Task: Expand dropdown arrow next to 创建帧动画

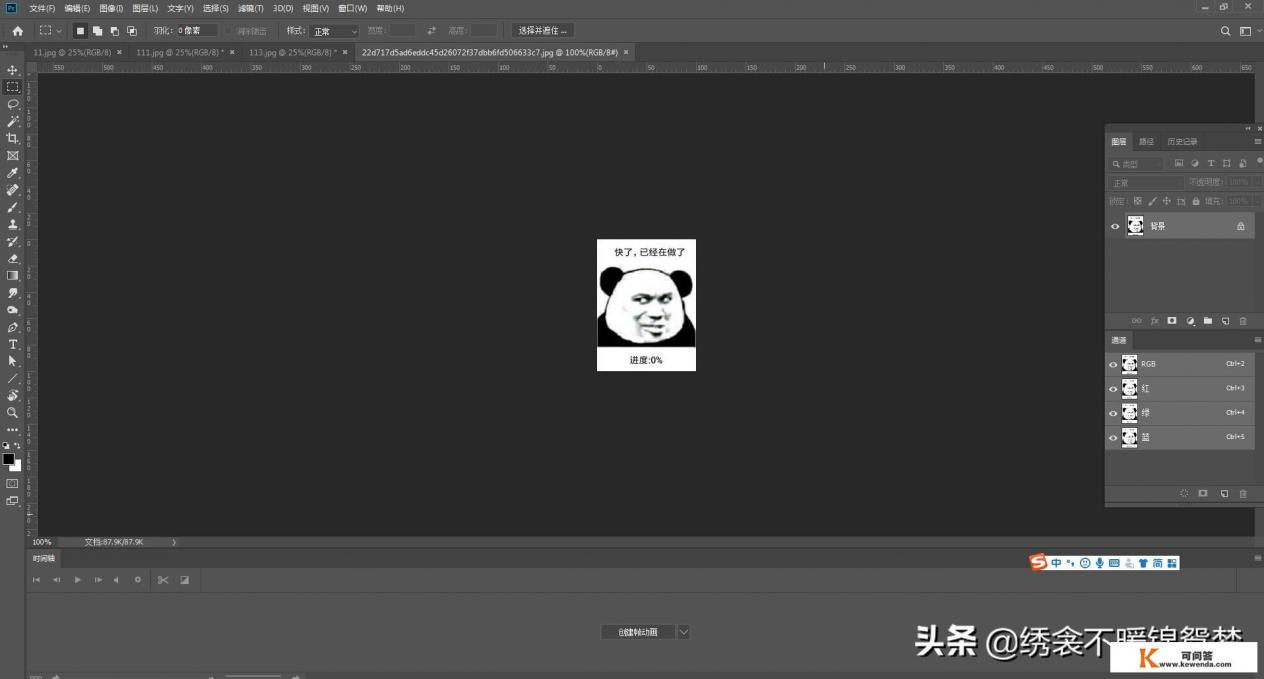Action: [684, 632]
